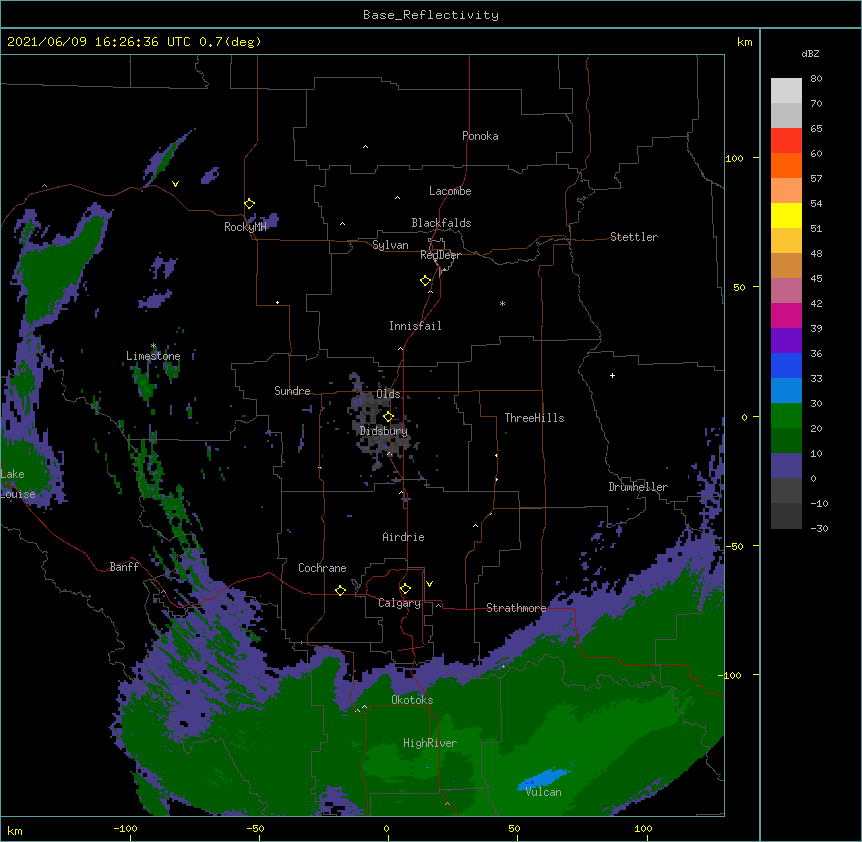
Task: Click the Blackfalds city label
Action: tap(441, 223)
